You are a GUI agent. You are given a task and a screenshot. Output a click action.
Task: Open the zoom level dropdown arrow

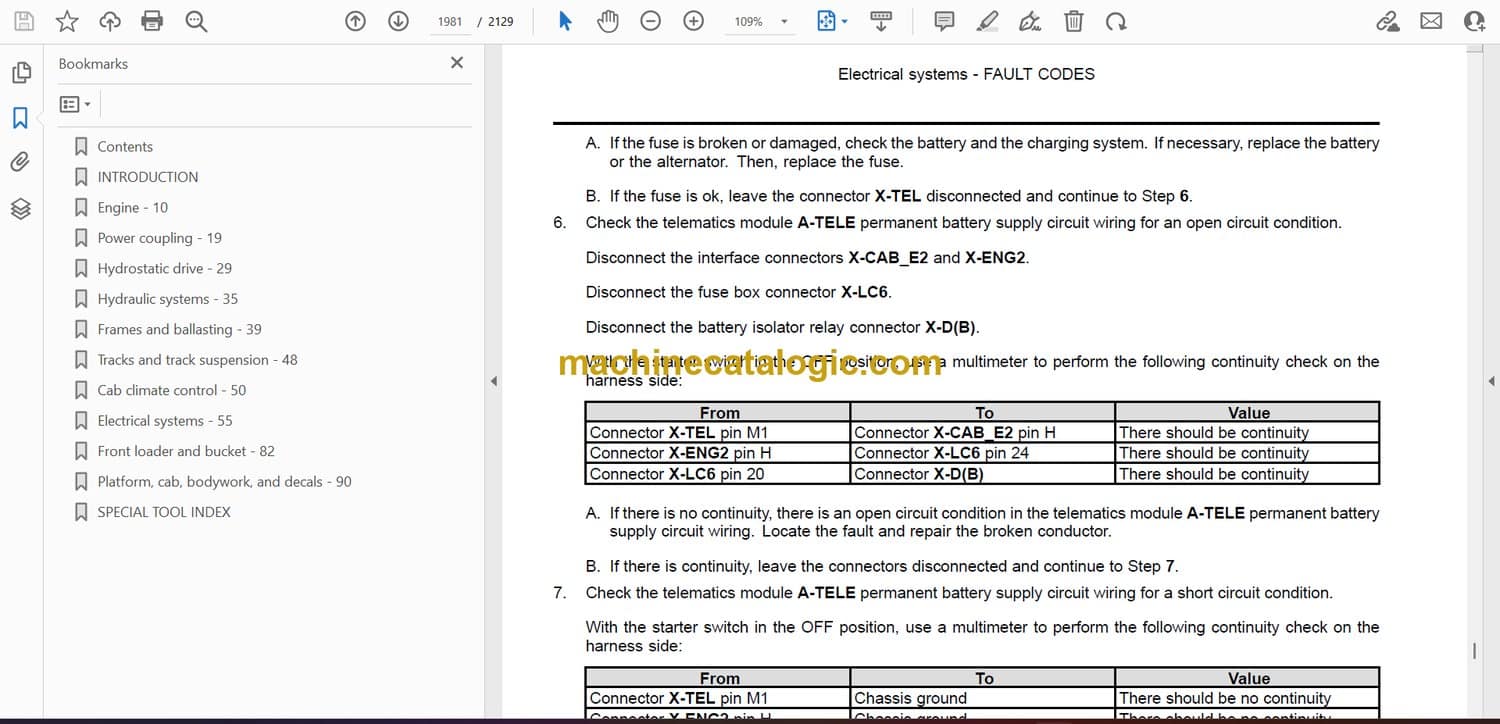pos(784,21)
